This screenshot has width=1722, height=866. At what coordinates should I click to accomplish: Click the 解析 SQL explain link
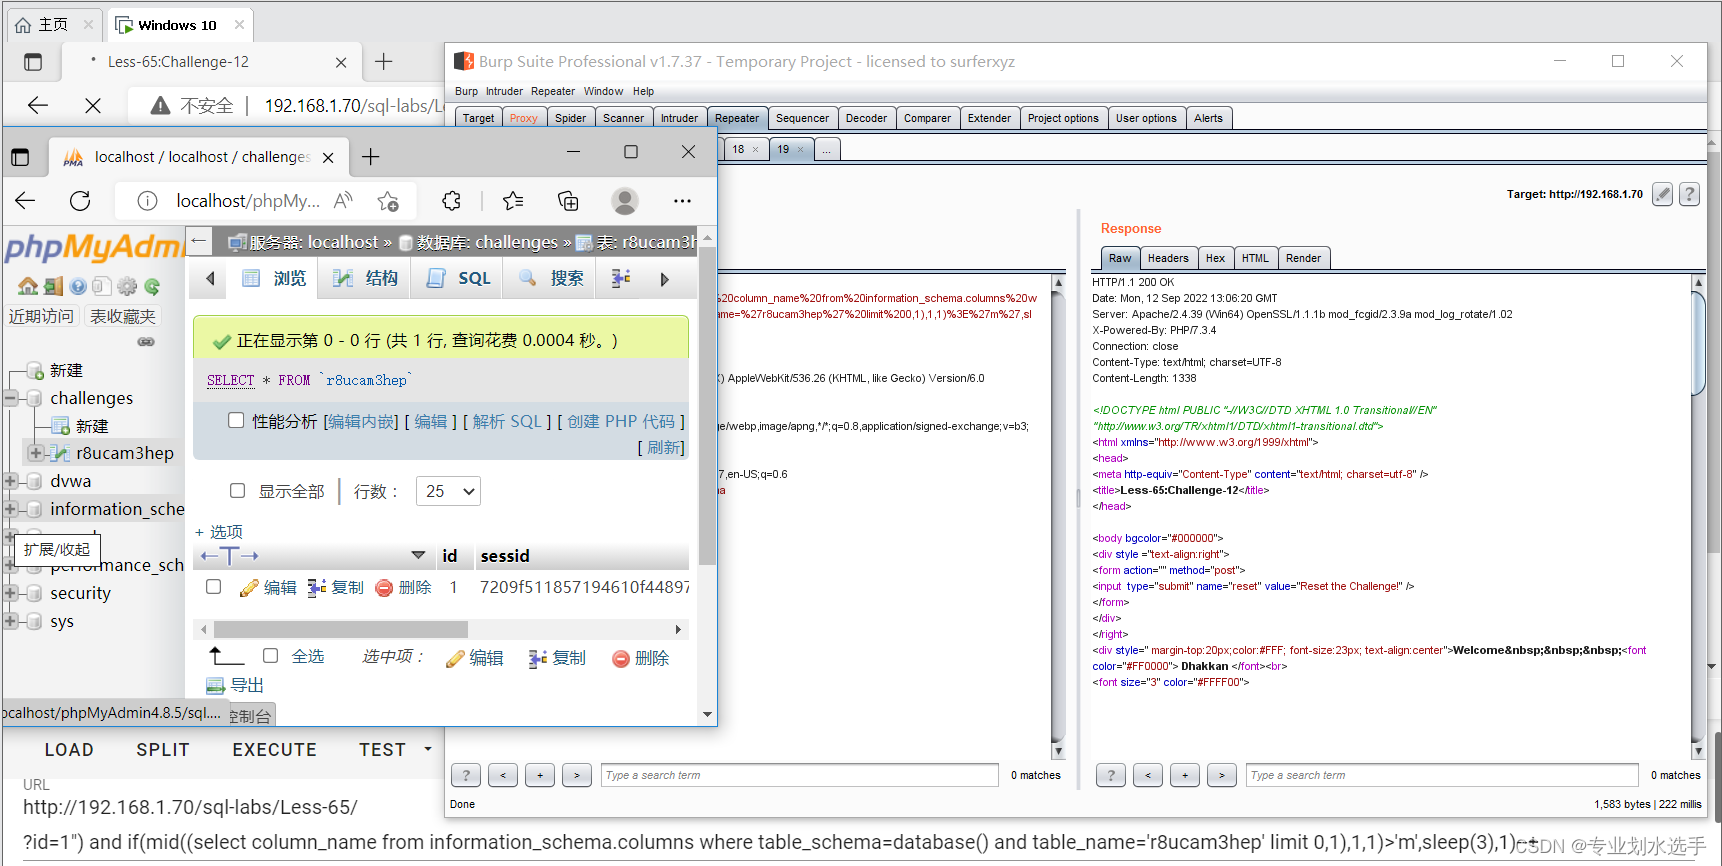(507, 421)
